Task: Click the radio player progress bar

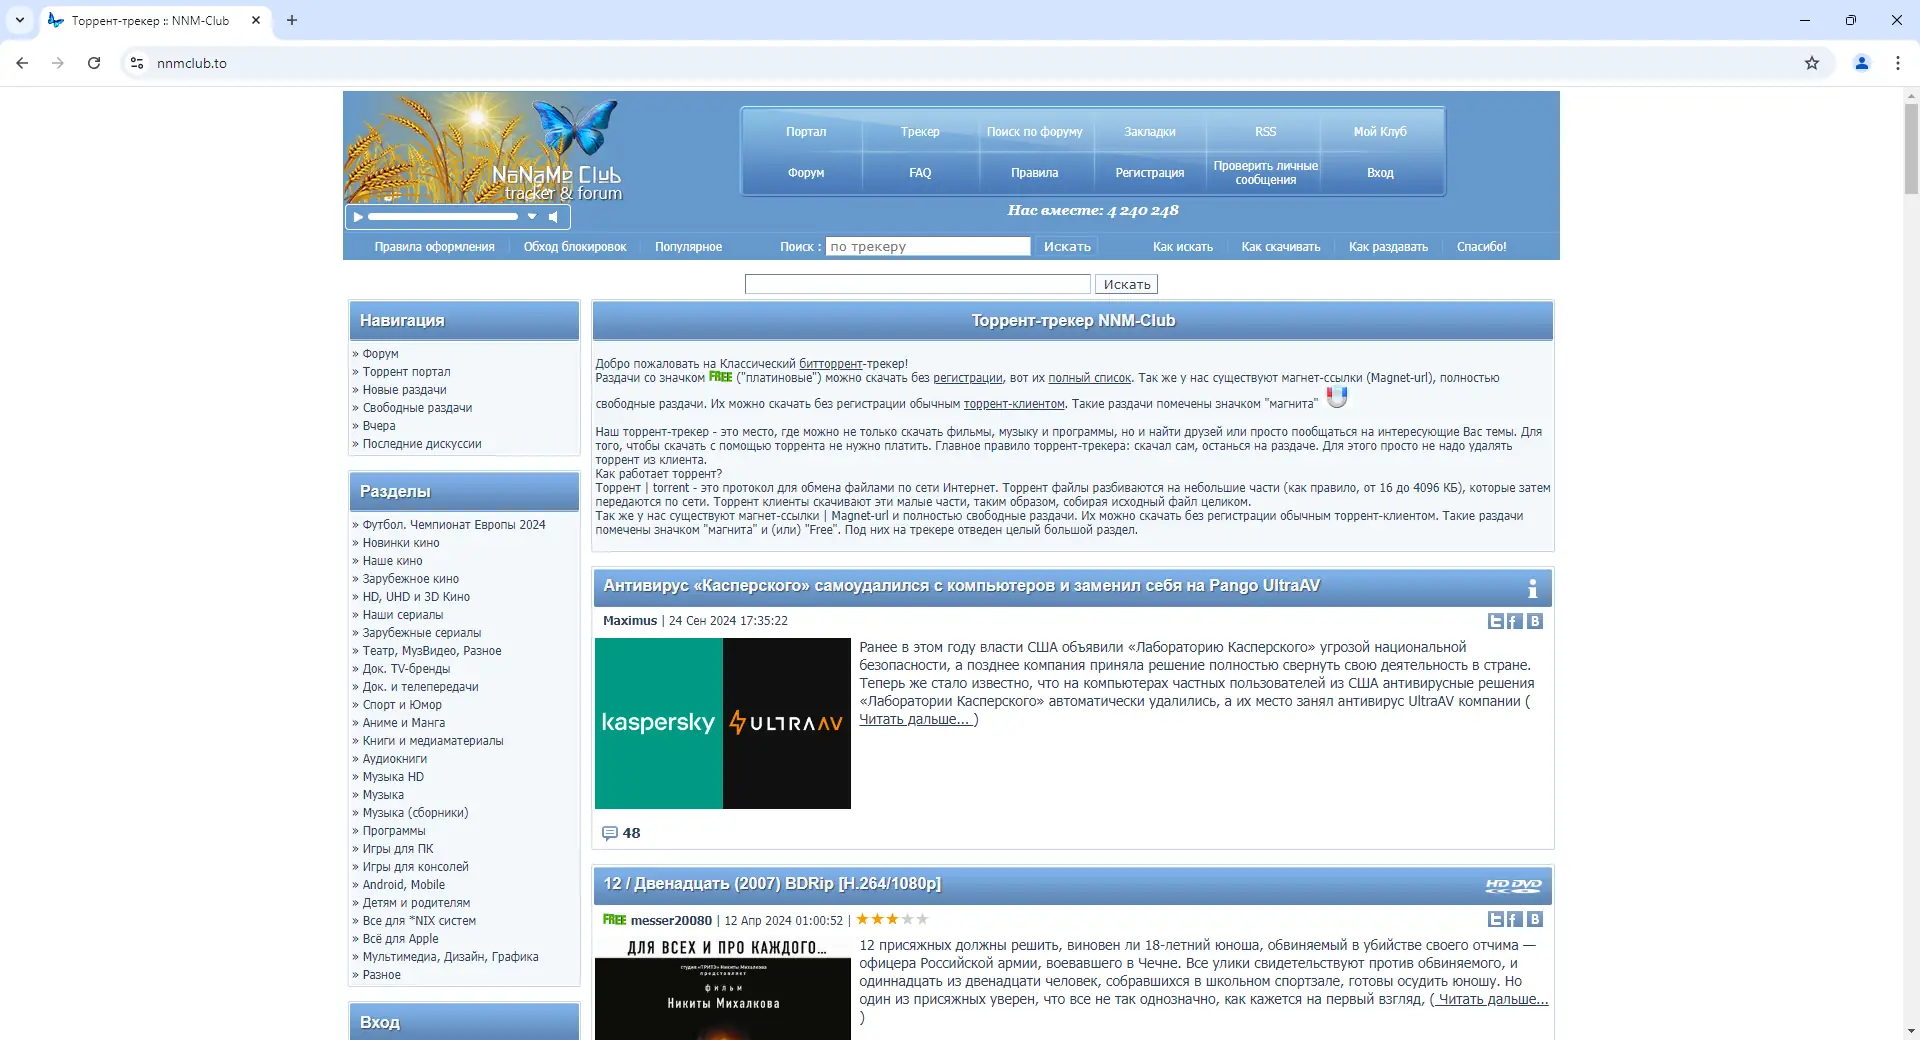Action: coord(443,217)
